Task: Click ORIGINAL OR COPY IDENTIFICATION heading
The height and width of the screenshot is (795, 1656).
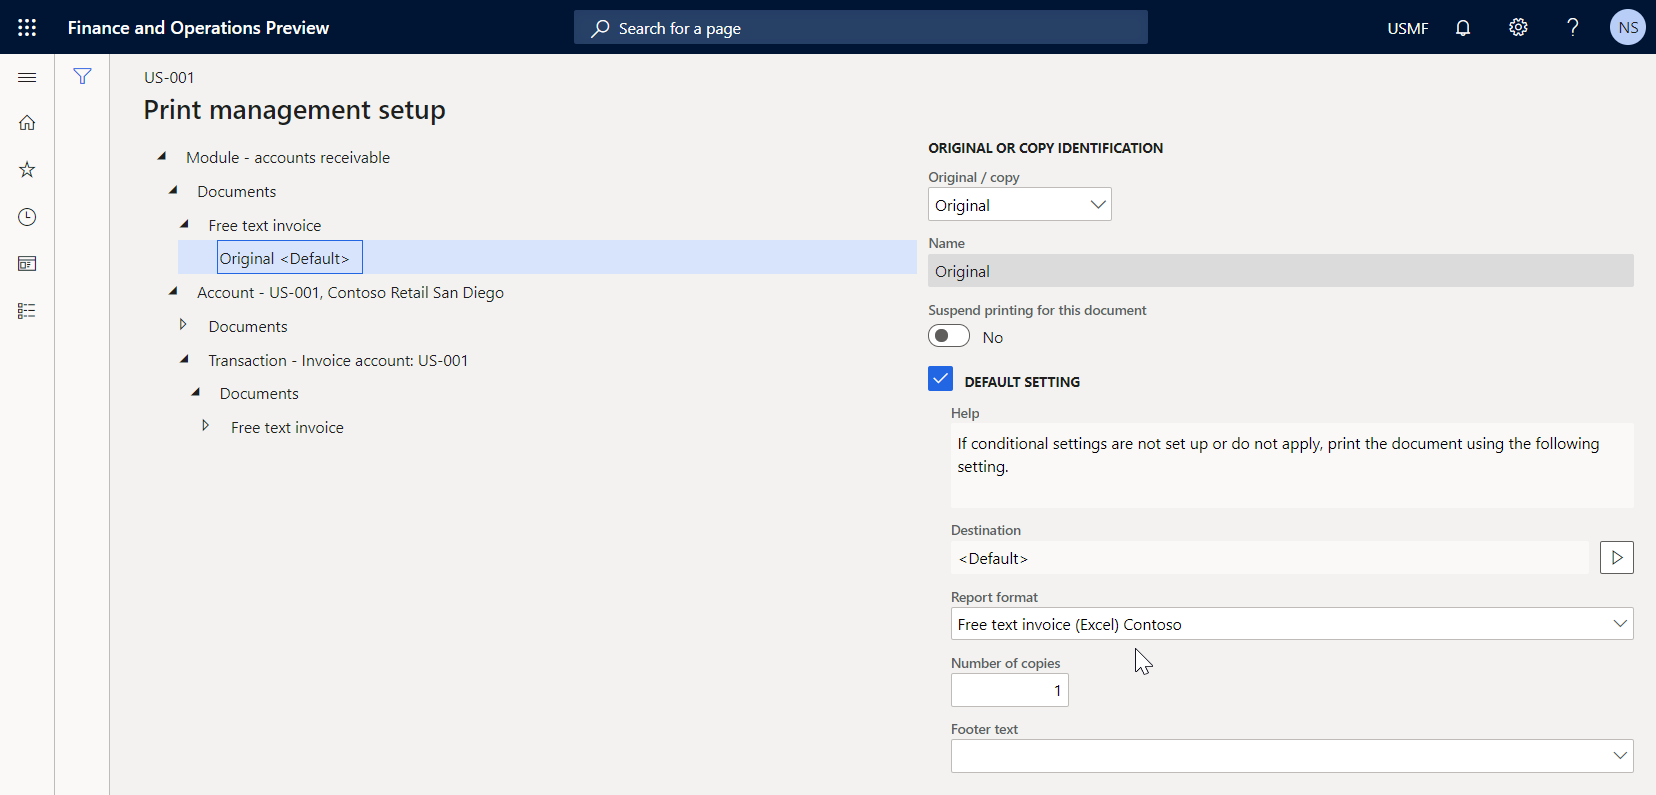Action: pos(1046,148)
